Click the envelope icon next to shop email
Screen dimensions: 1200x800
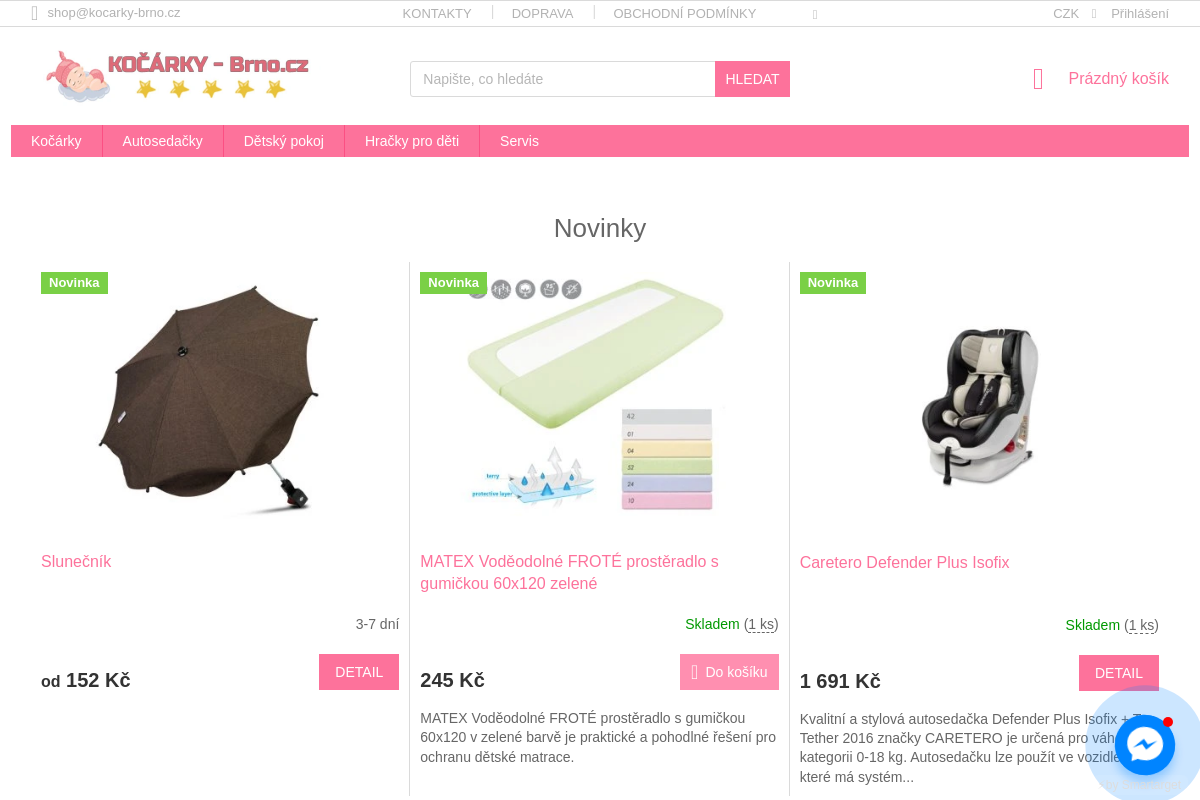(x=35, y=13)
